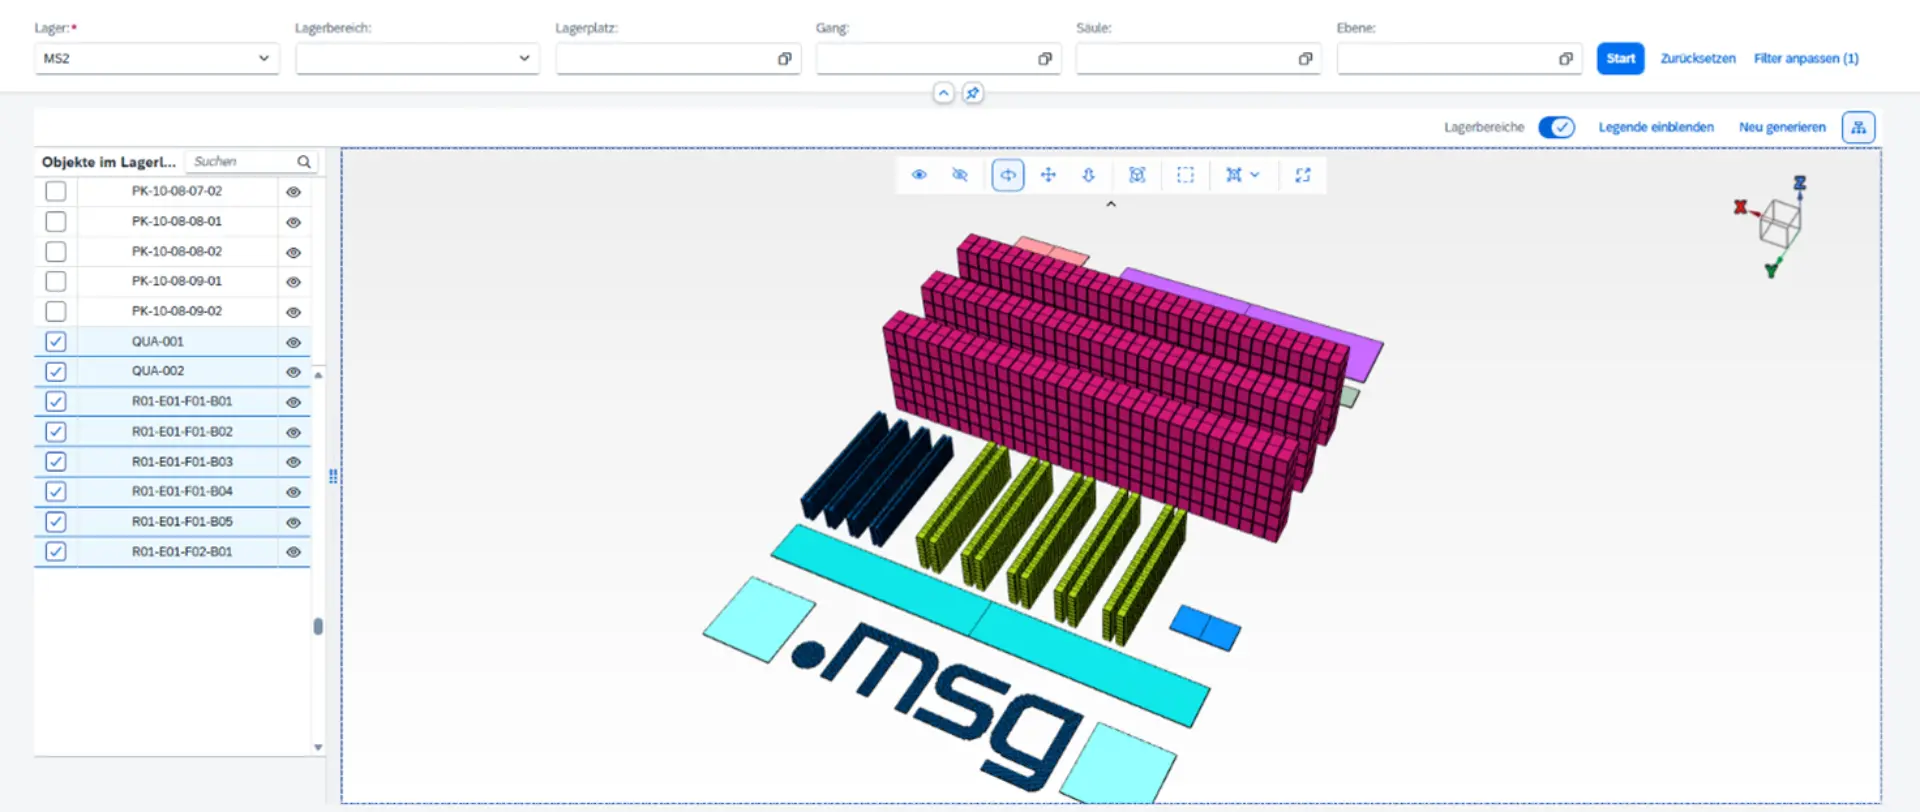This screenshot has width=1920, height=812.
Task: Click the cyan long floor area in 3D view
Action: [x=990, y=625]
